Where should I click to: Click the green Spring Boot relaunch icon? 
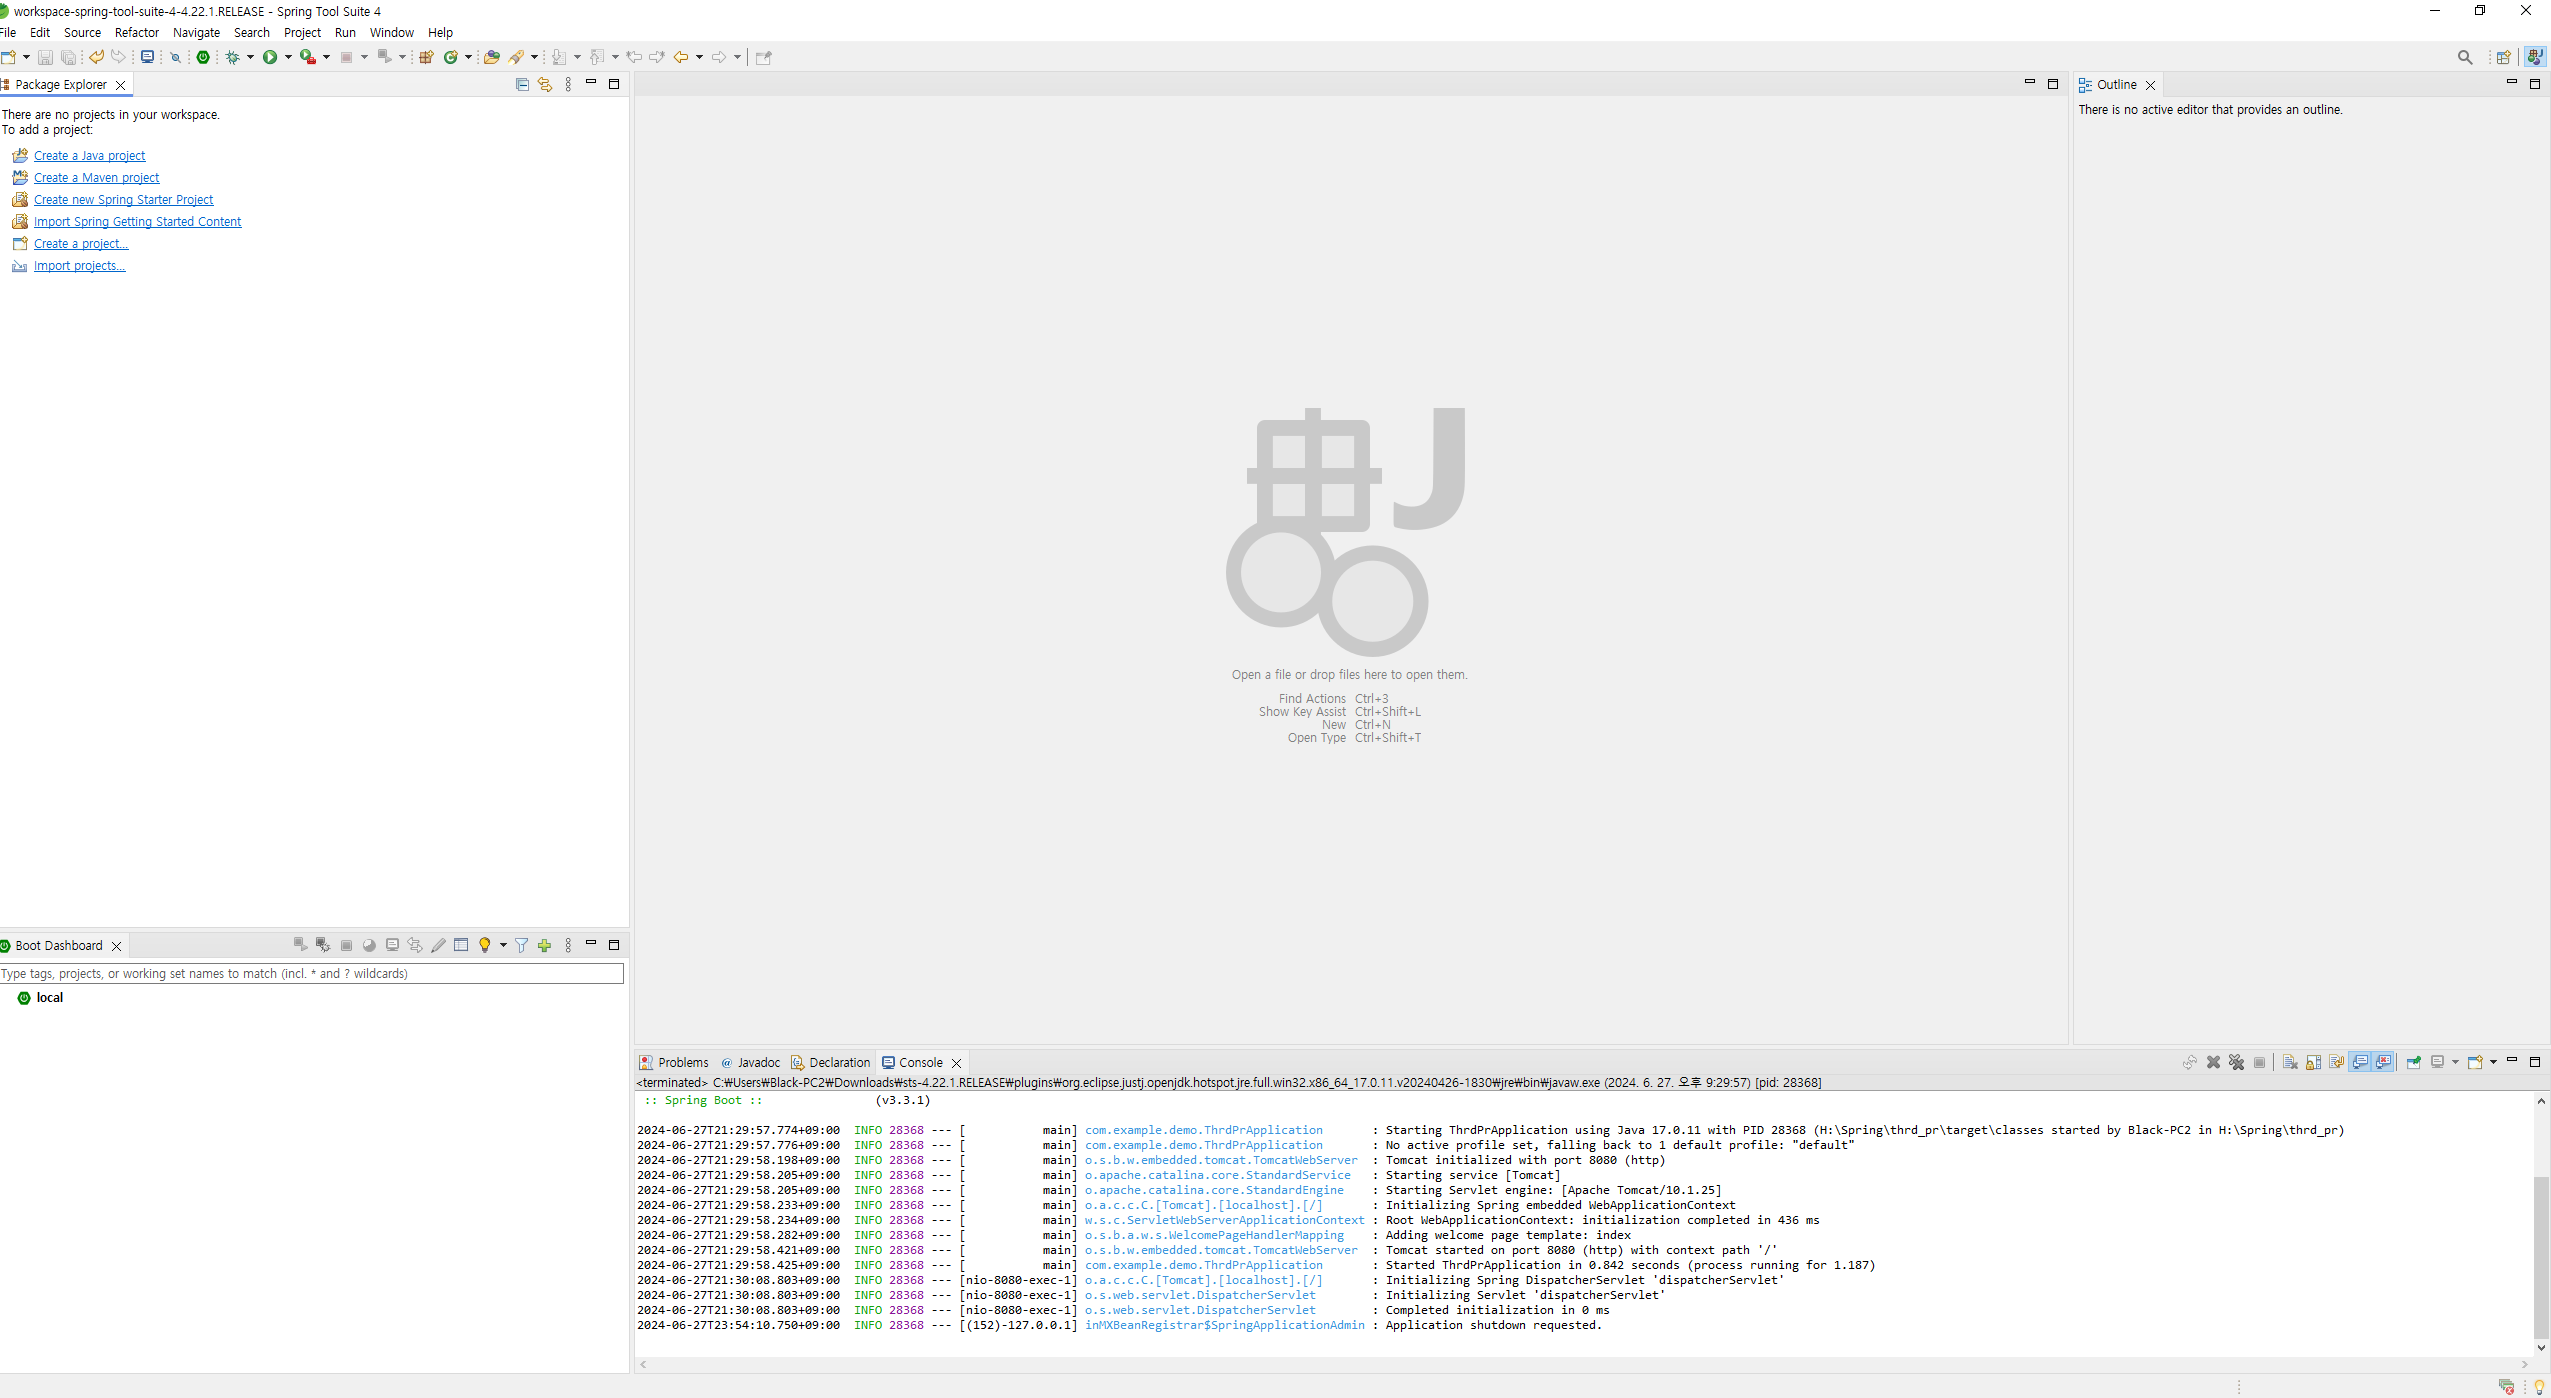pos(203,57)
